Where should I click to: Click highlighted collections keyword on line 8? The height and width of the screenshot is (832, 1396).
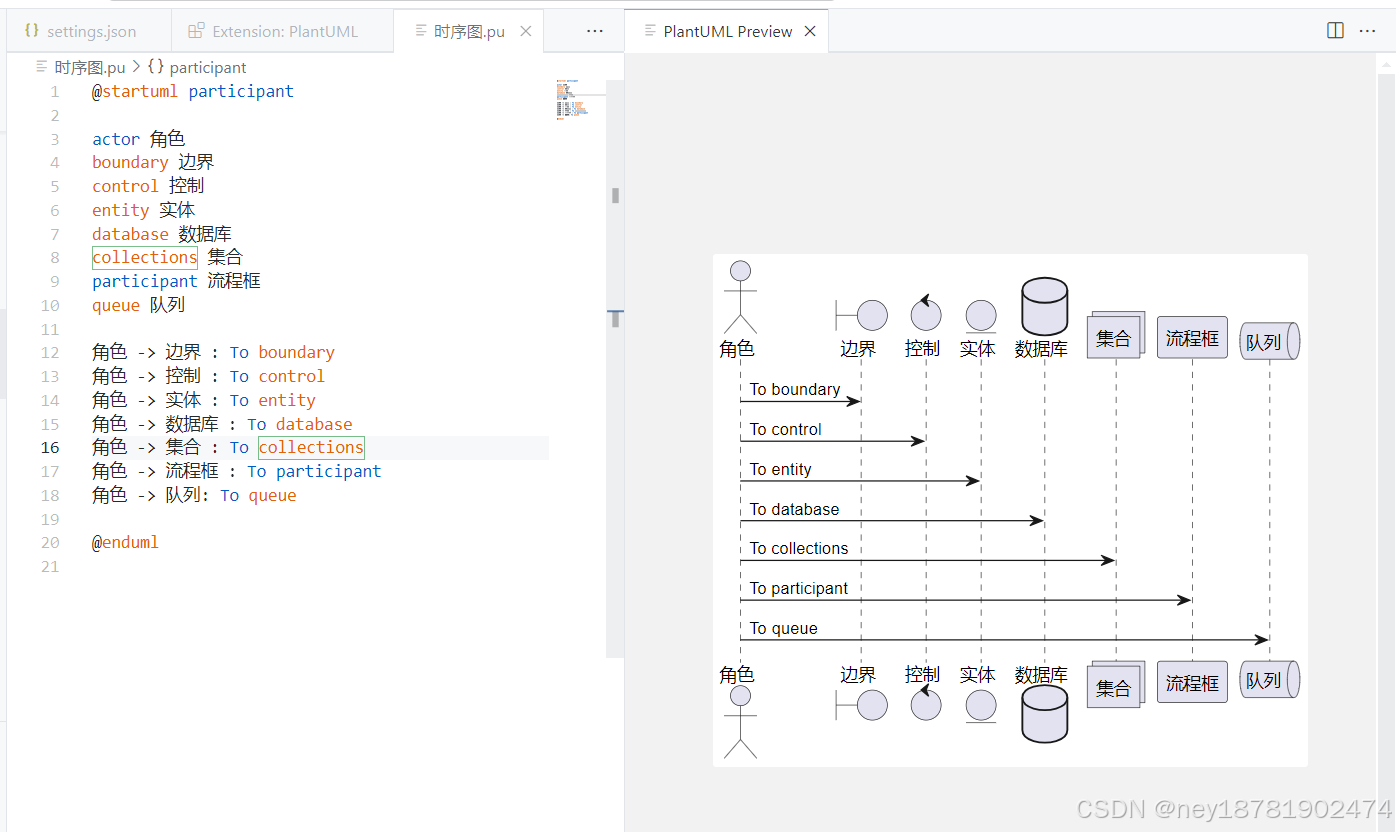145,257
